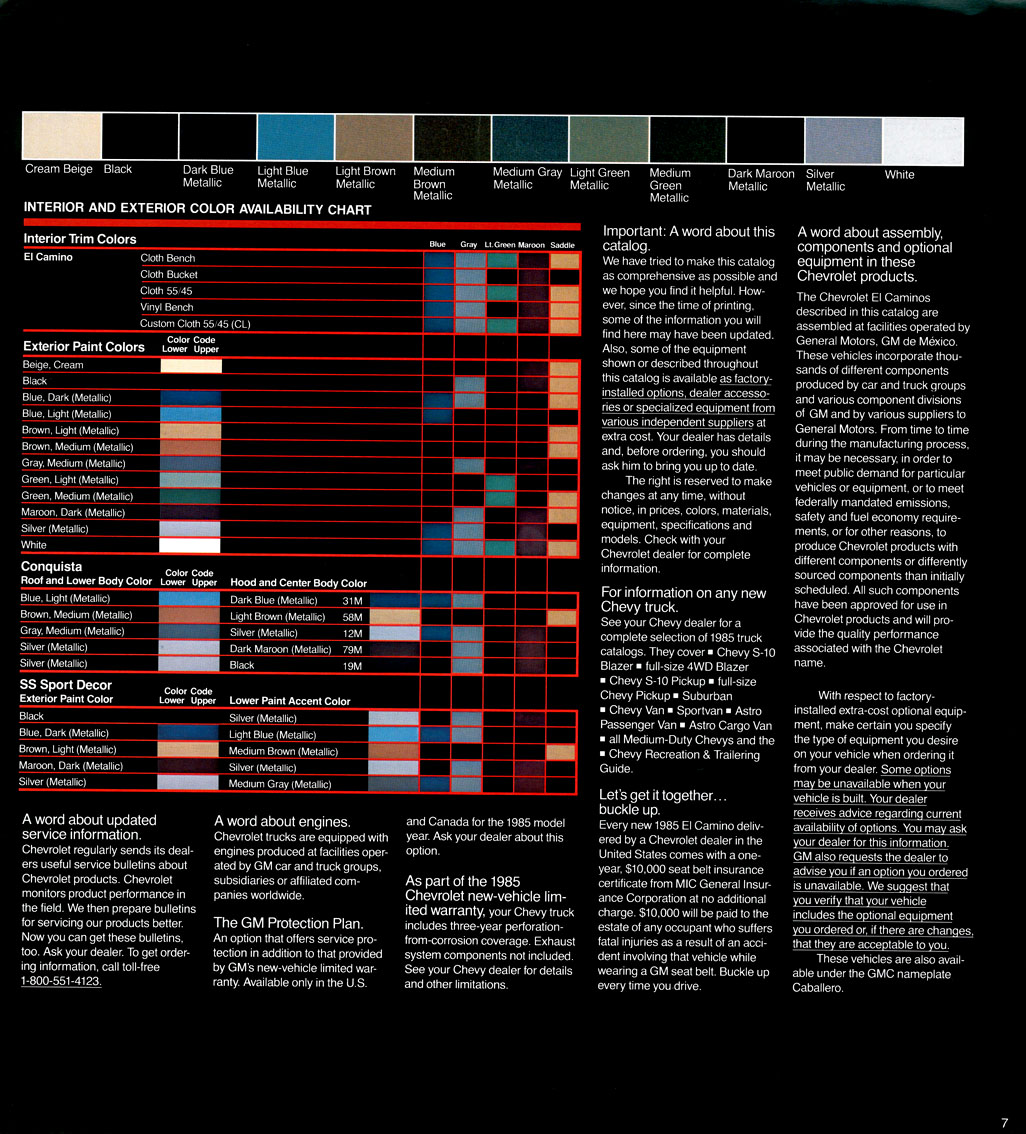Click the 'Interior Trim Colors' heading
This screenshot has height=1134, width=1026.
(x=80, y=239)
